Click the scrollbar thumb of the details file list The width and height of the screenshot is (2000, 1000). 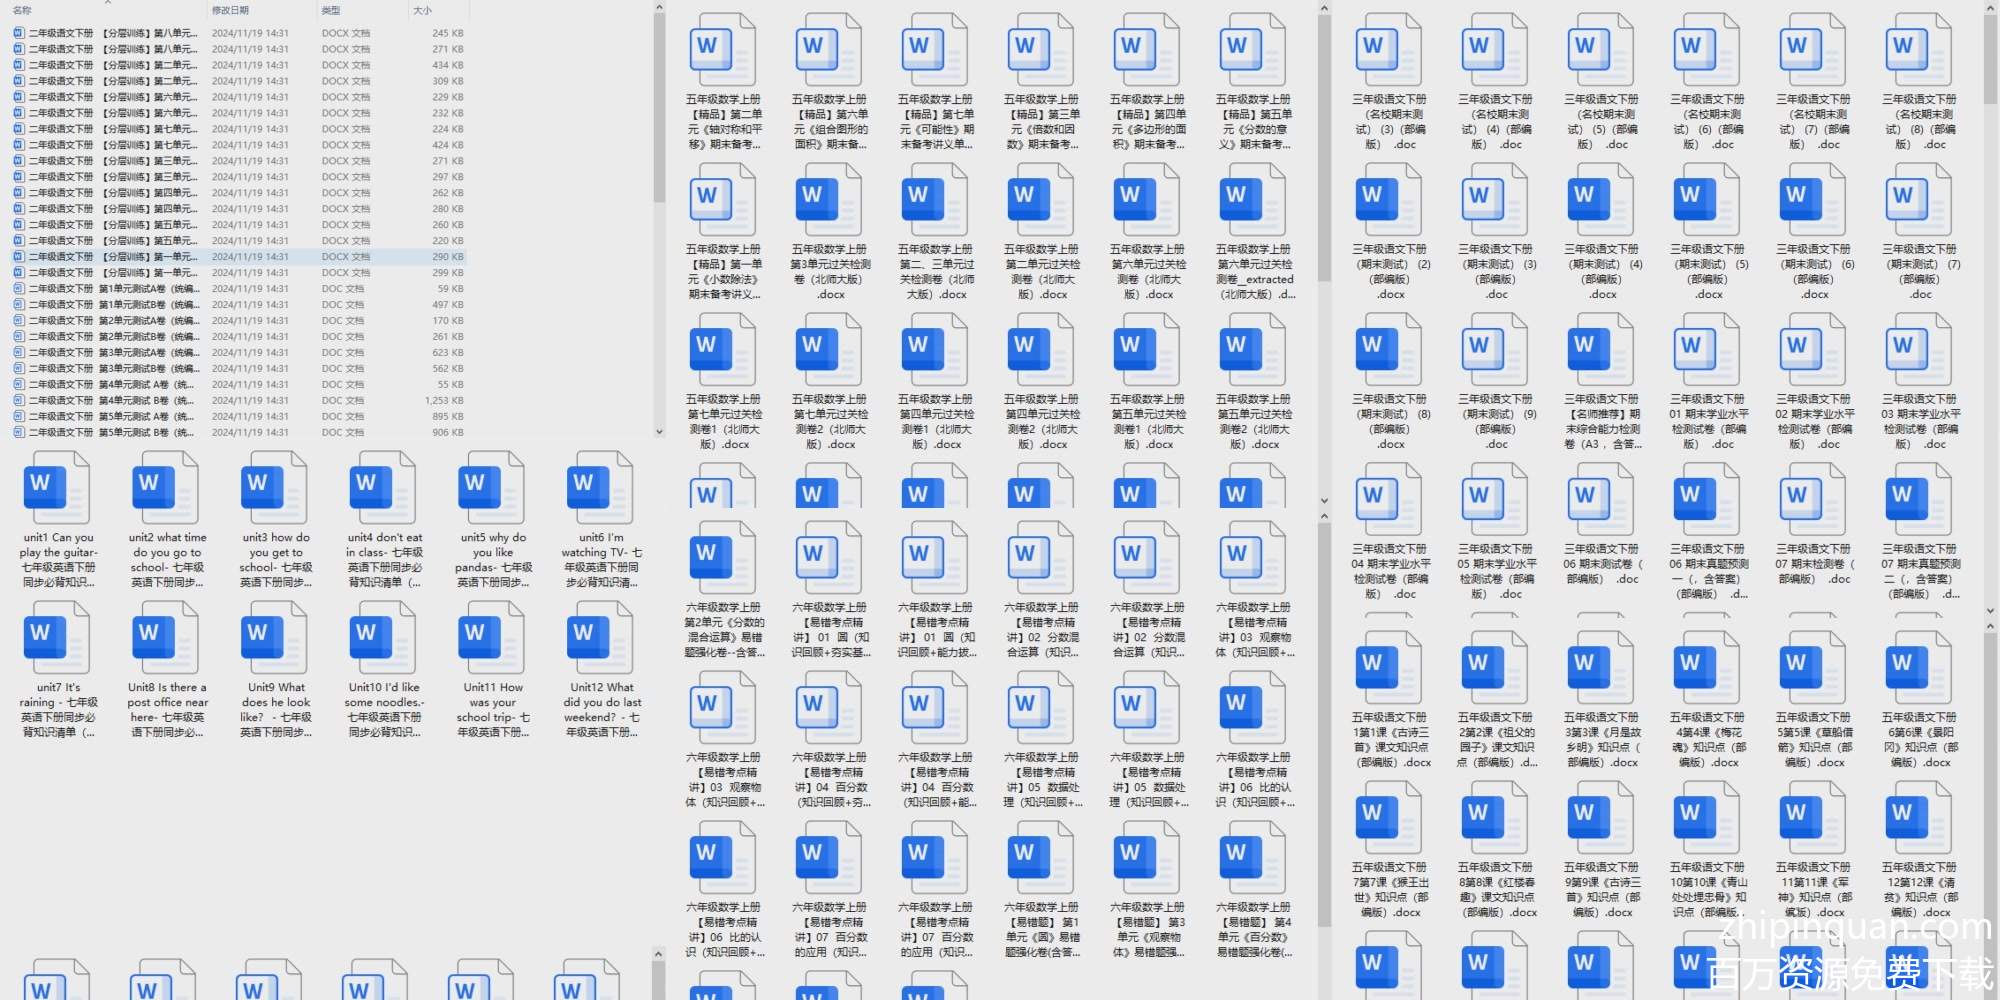[659, 108]
